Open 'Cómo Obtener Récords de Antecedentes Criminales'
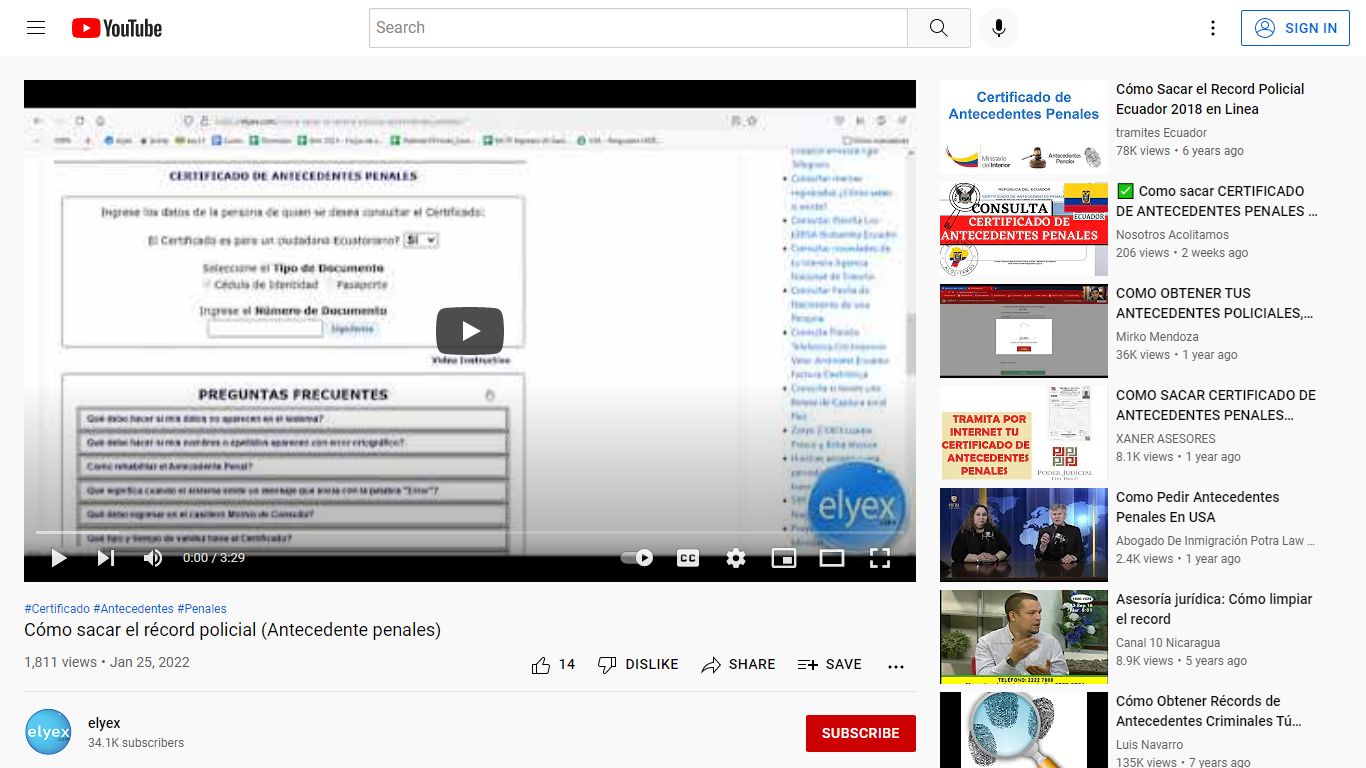 coord(1209,711)
